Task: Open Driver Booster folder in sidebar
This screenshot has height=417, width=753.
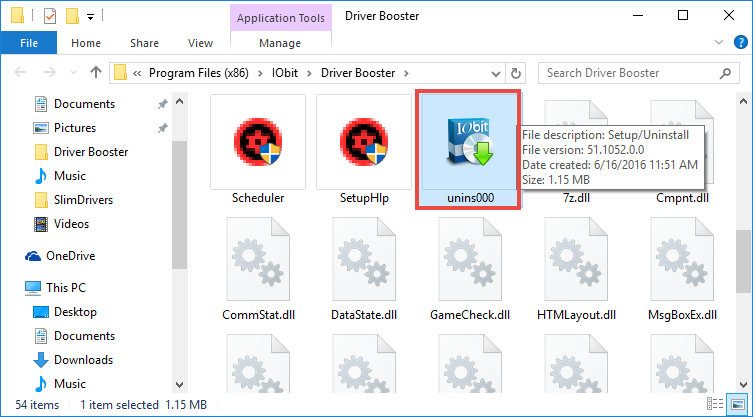Action: [x=81, y=152]
